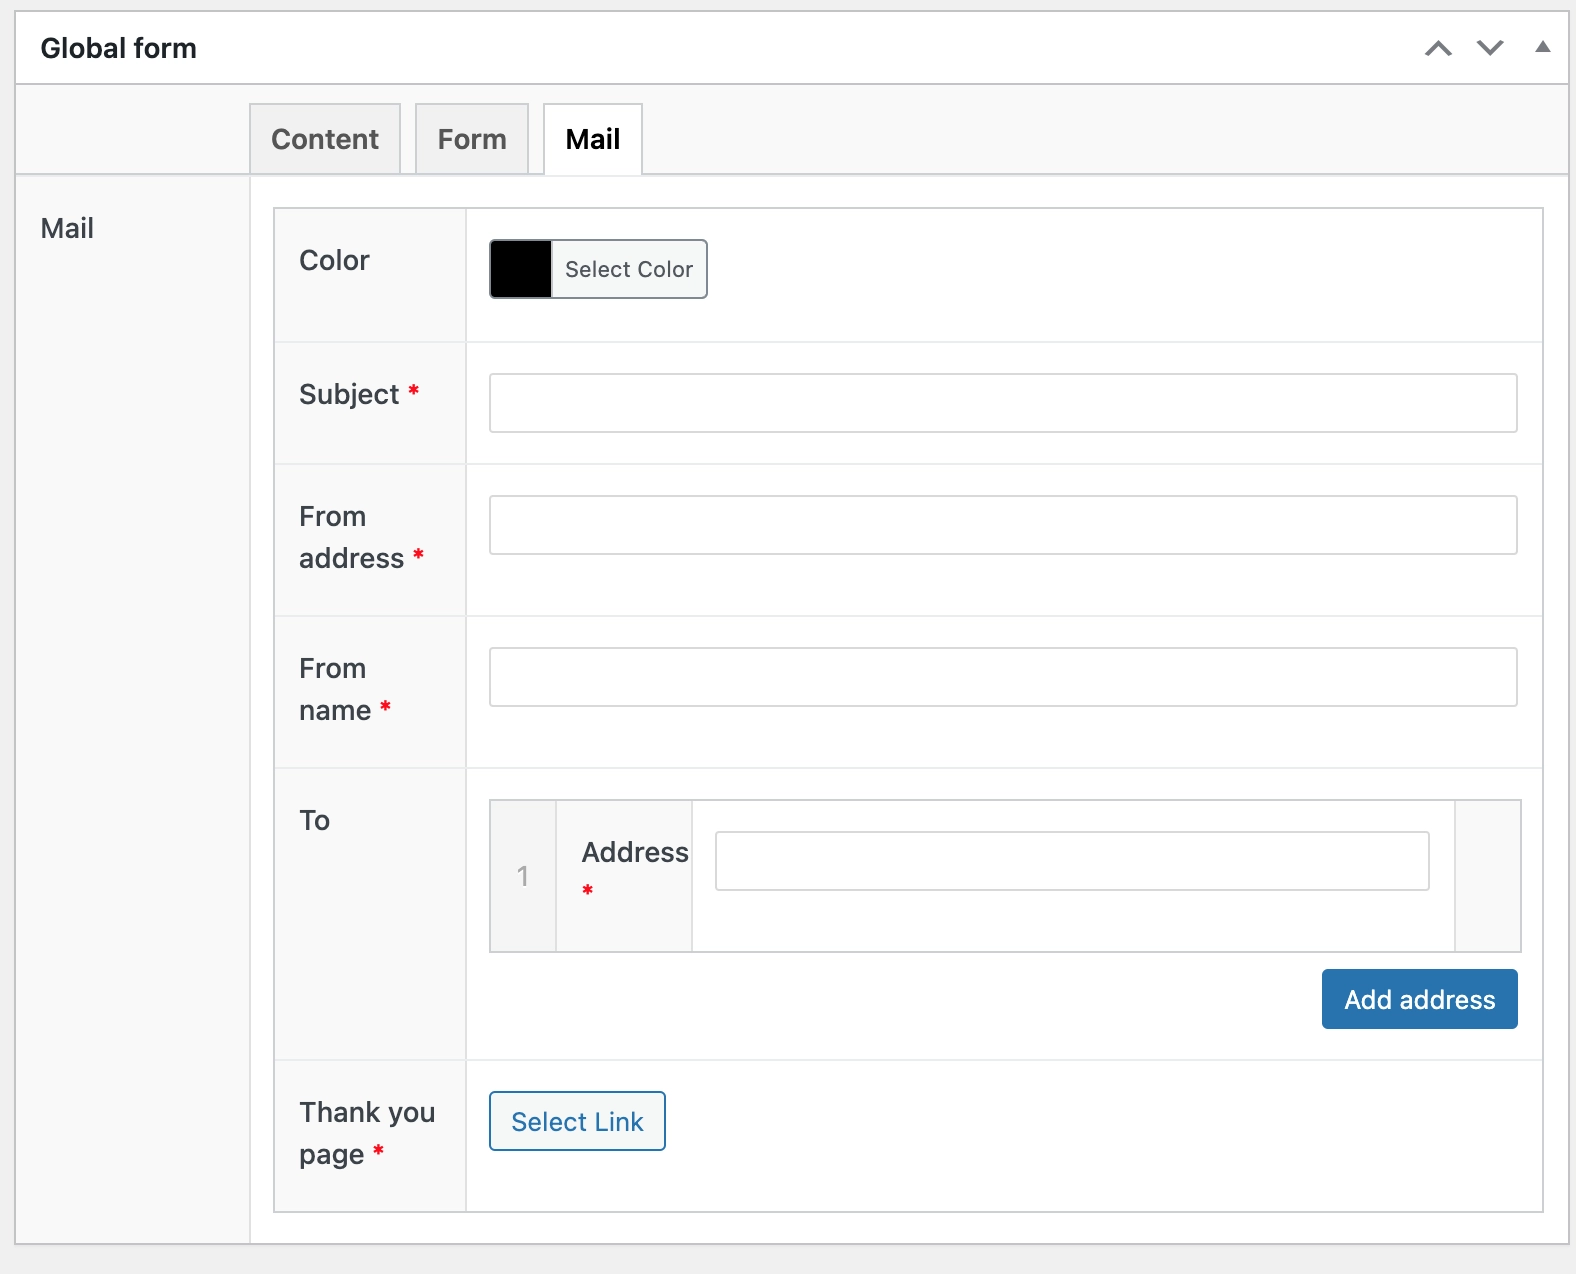
Task: Click the To Address input field
Action: point(1071,861)
